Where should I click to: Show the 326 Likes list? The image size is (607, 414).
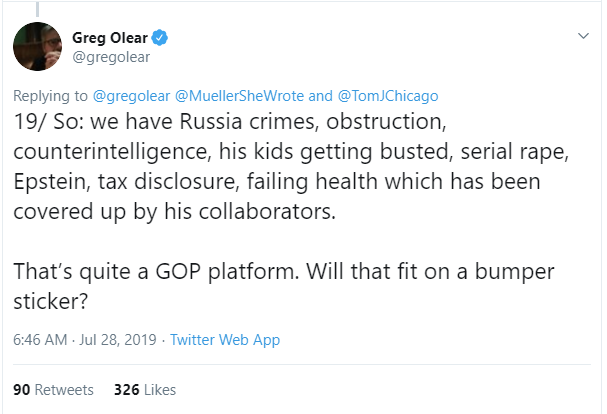[145, 389]
